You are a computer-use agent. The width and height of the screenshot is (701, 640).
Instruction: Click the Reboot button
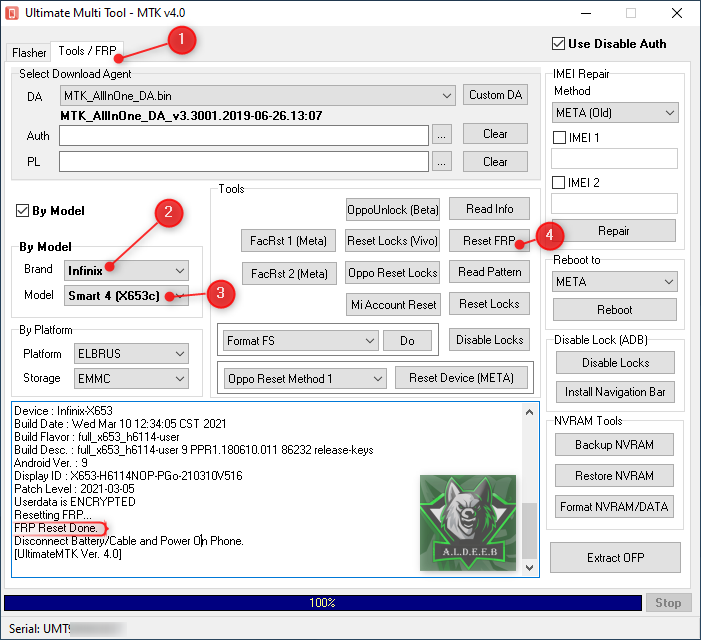[x=615, y=310]
